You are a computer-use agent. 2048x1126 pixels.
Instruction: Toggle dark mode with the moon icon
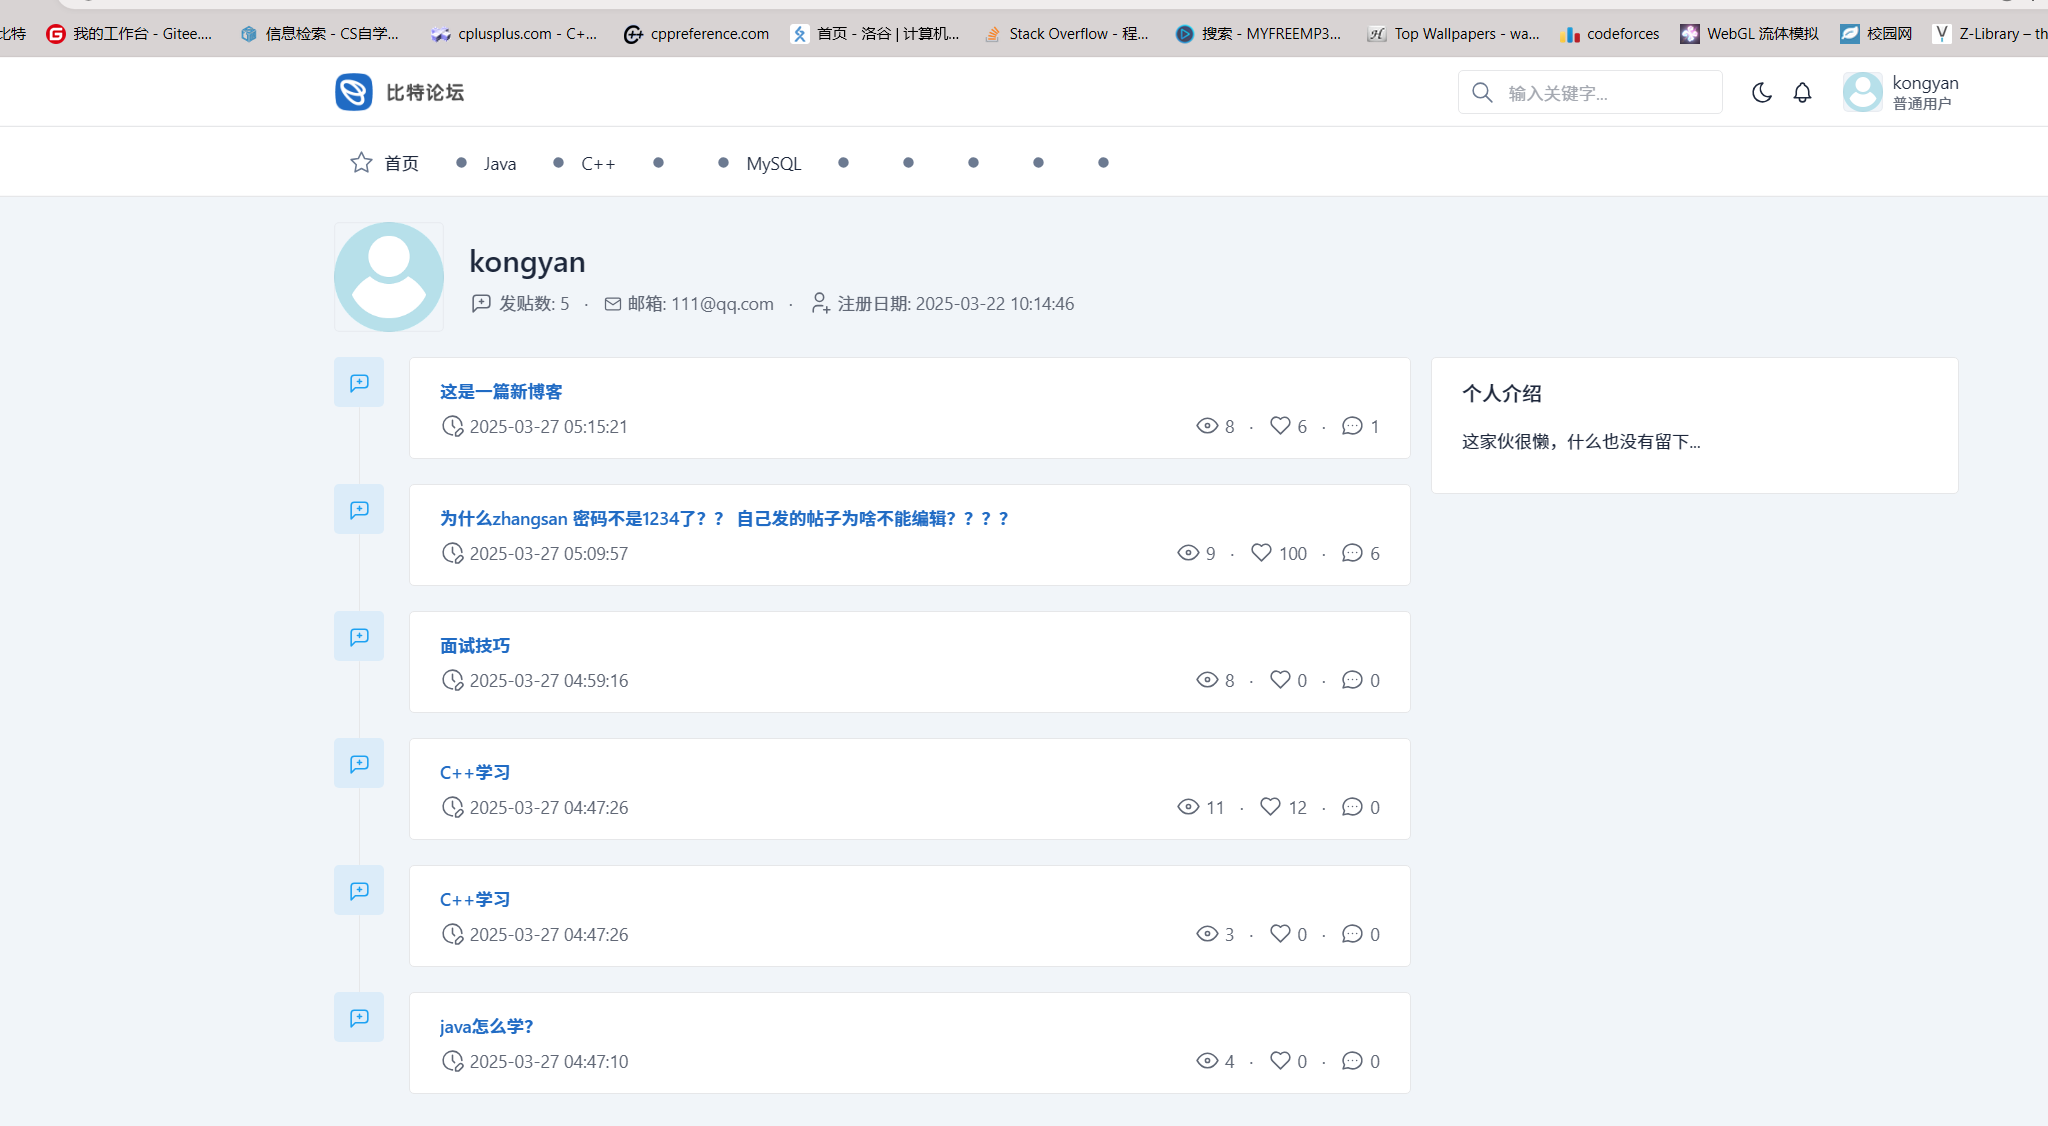pyautogui.click(x=1761, y=92)
